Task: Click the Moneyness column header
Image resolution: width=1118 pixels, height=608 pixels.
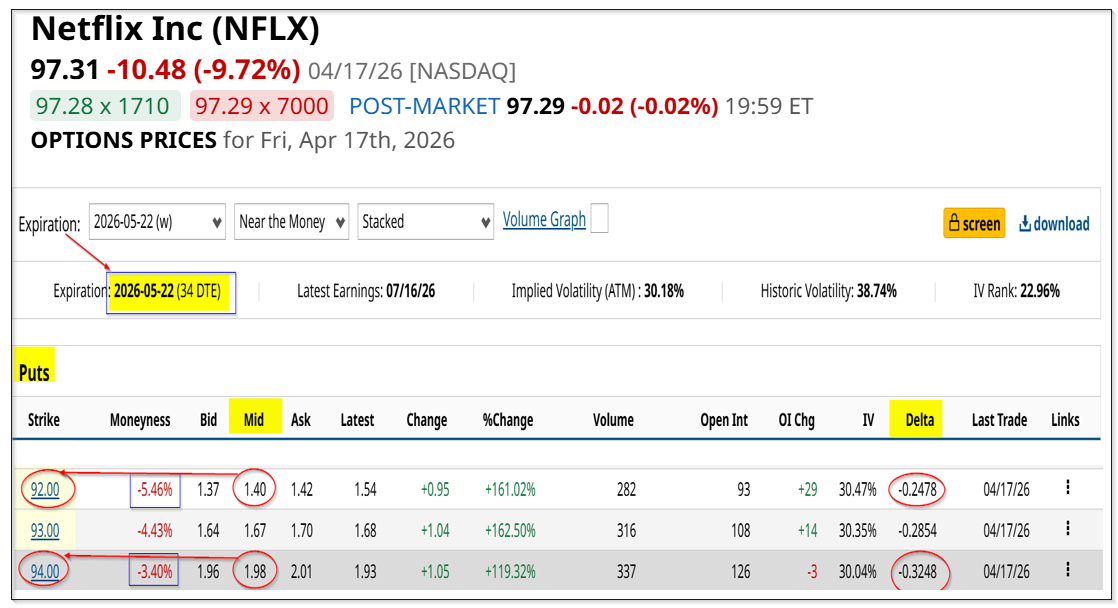Action: (140, 420)
